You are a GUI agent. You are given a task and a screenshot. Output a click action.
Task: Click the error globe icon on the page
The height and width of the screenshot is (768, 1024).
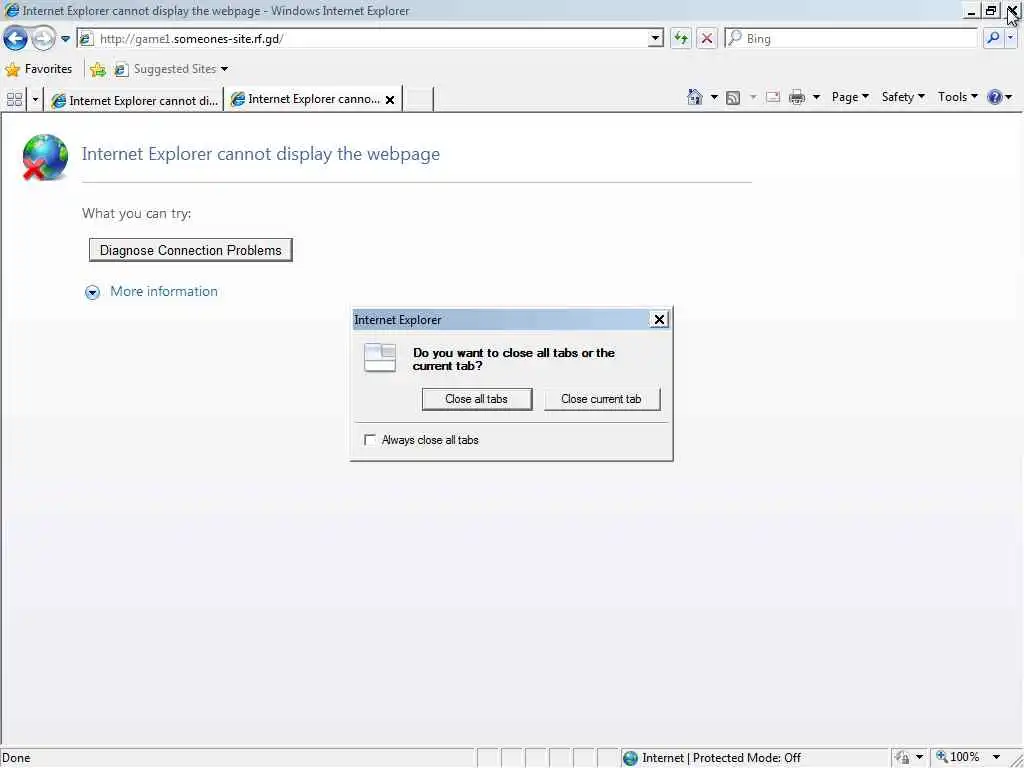click(x=45, y=157)
